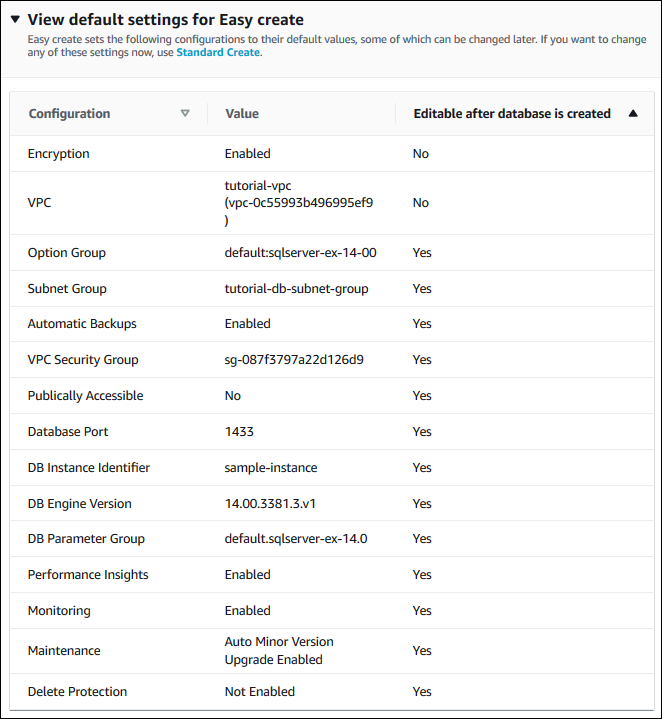Click the Database Port value 1433
Screen dimensions: 662x719
click(239, 432)
